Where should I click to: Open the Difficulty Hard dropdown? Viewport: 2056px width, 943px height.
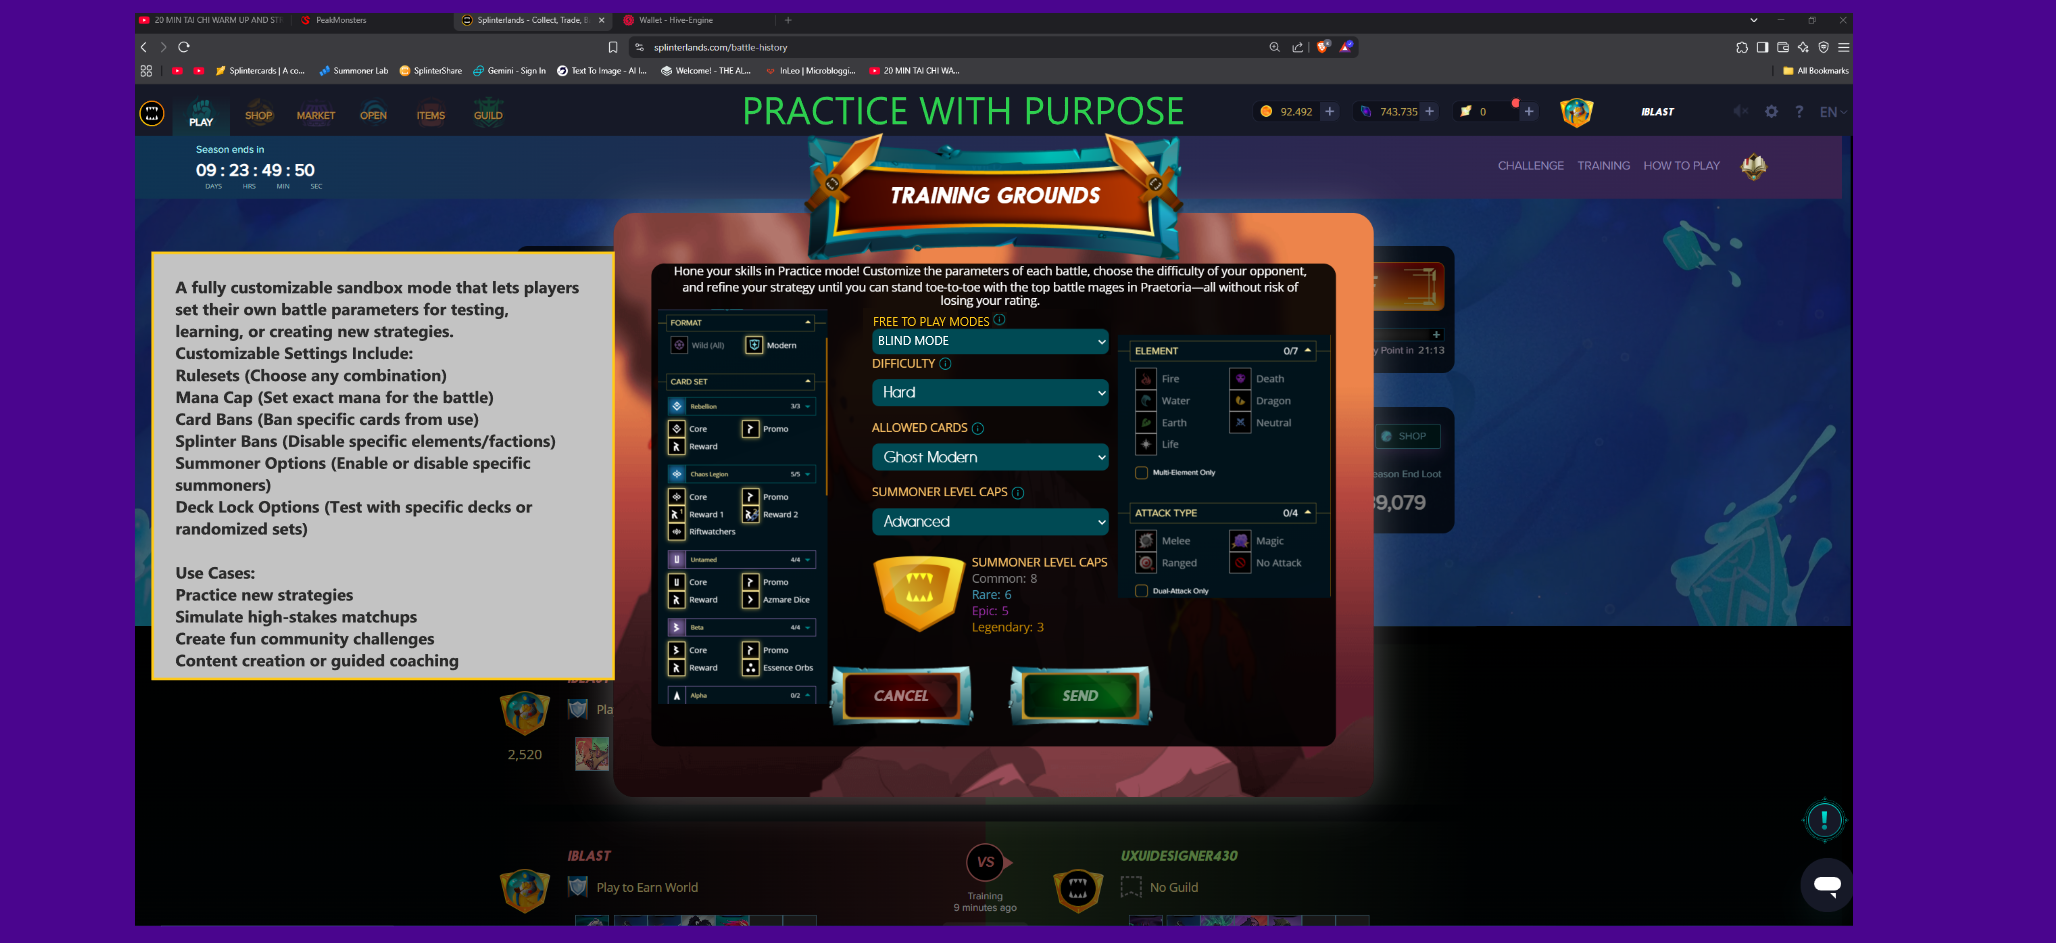pyautogui.click(x=990, y=393)
